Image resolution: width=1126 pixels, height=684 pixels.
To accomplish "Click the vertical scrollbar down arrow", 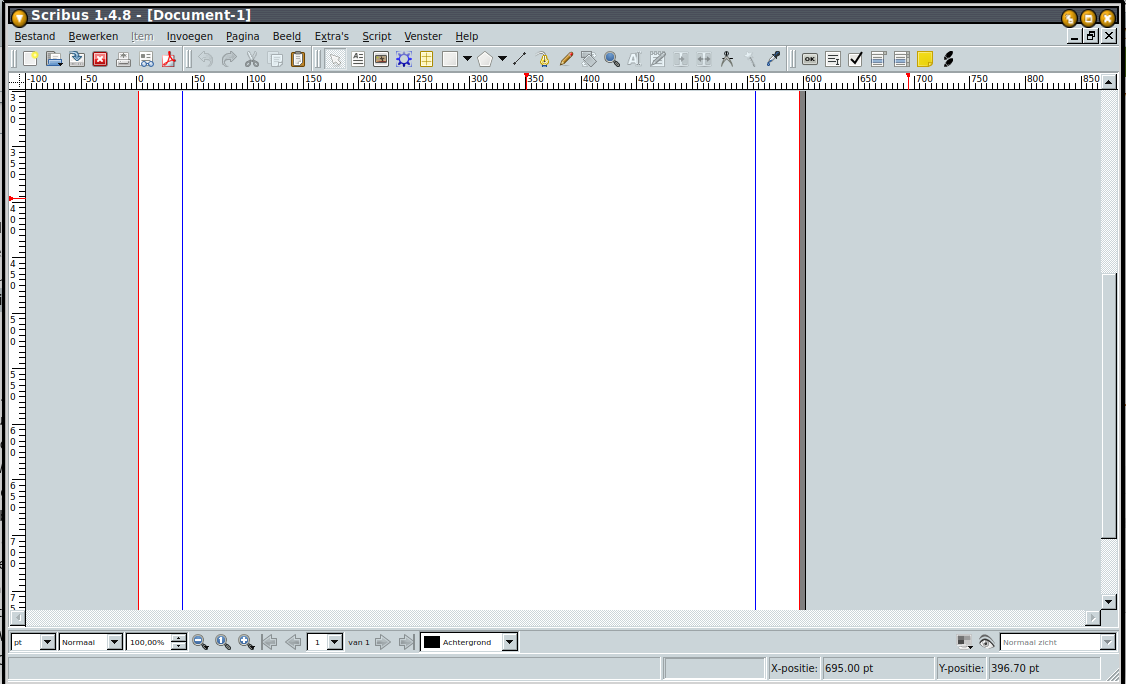I will click(1109, 602).
